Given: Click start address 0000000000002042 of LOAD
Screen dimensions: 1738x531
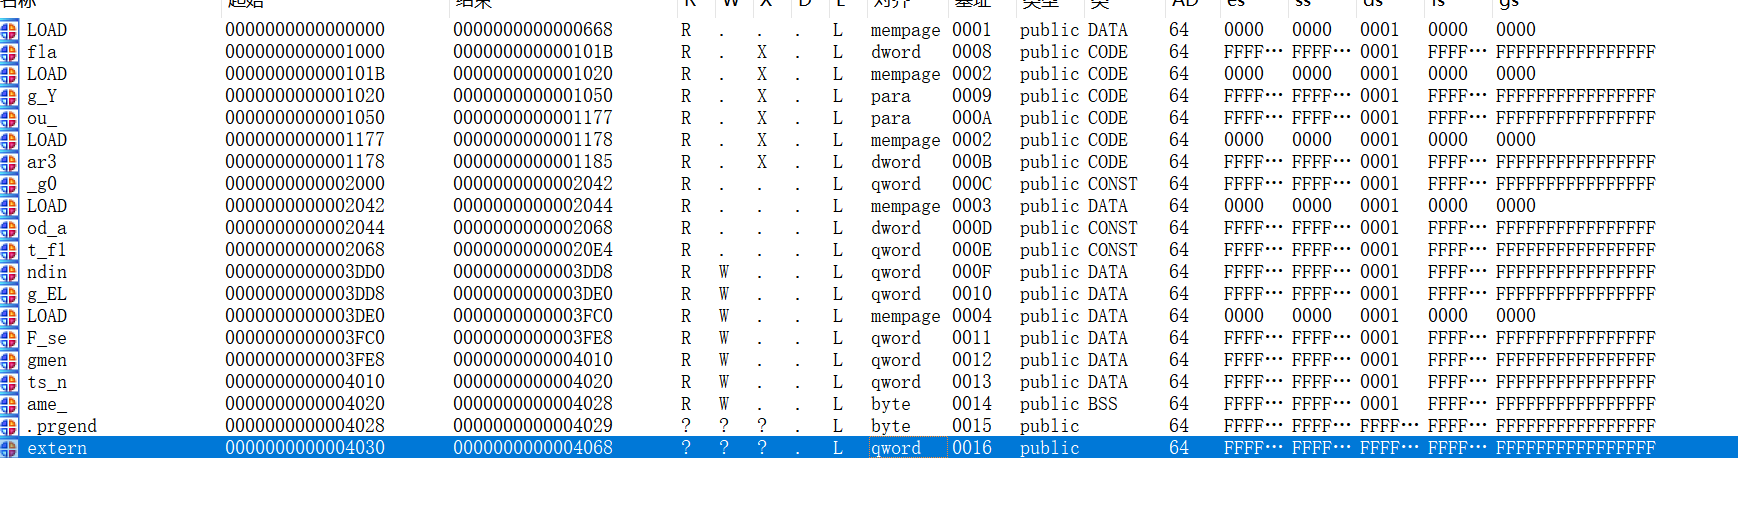Looking at the screenshot, I should 304,206.
